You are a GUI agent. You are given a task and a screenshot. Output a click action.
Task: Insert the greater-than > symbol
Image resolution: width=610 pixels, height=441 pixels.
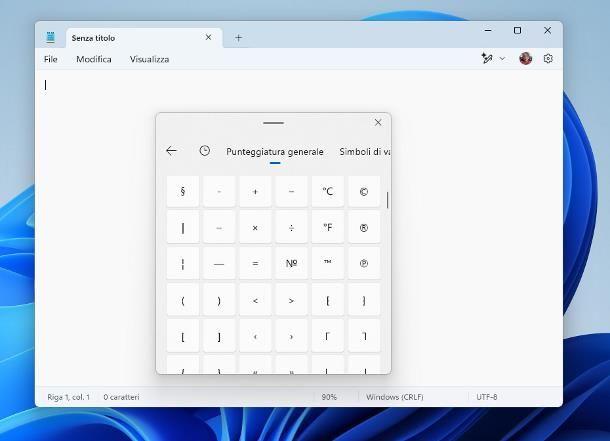pyautogui.click(x=291, y=300)
